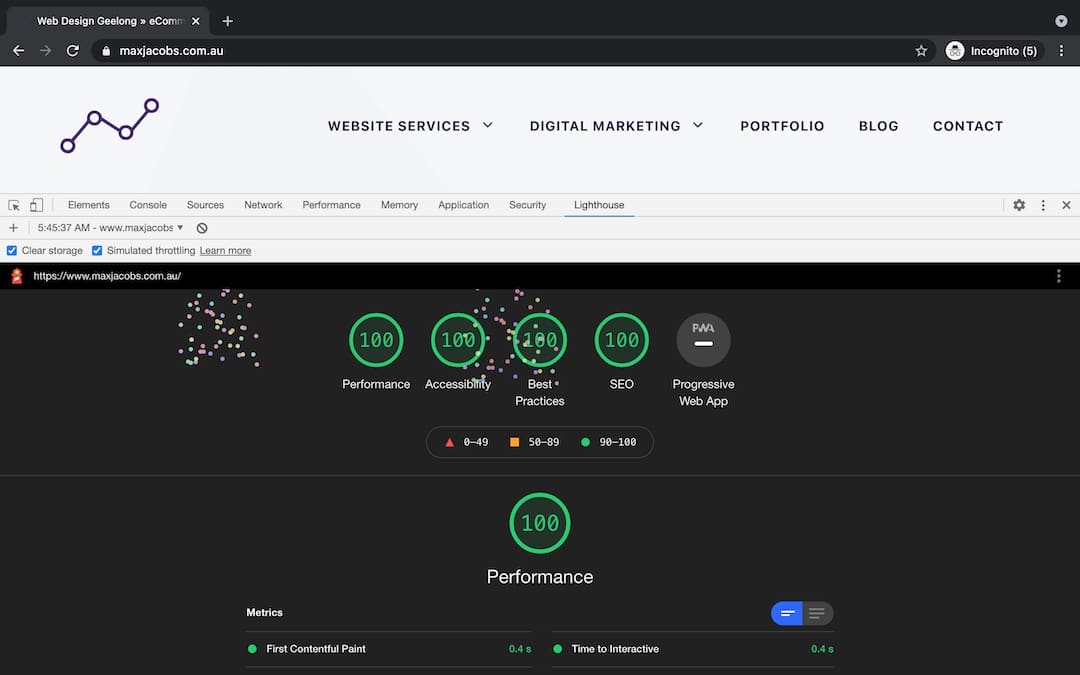Image resolution: width=1080 pixels, height=675 pixels.
Task: Close the Web Design Geelong tab
Action: pos(196,21)
